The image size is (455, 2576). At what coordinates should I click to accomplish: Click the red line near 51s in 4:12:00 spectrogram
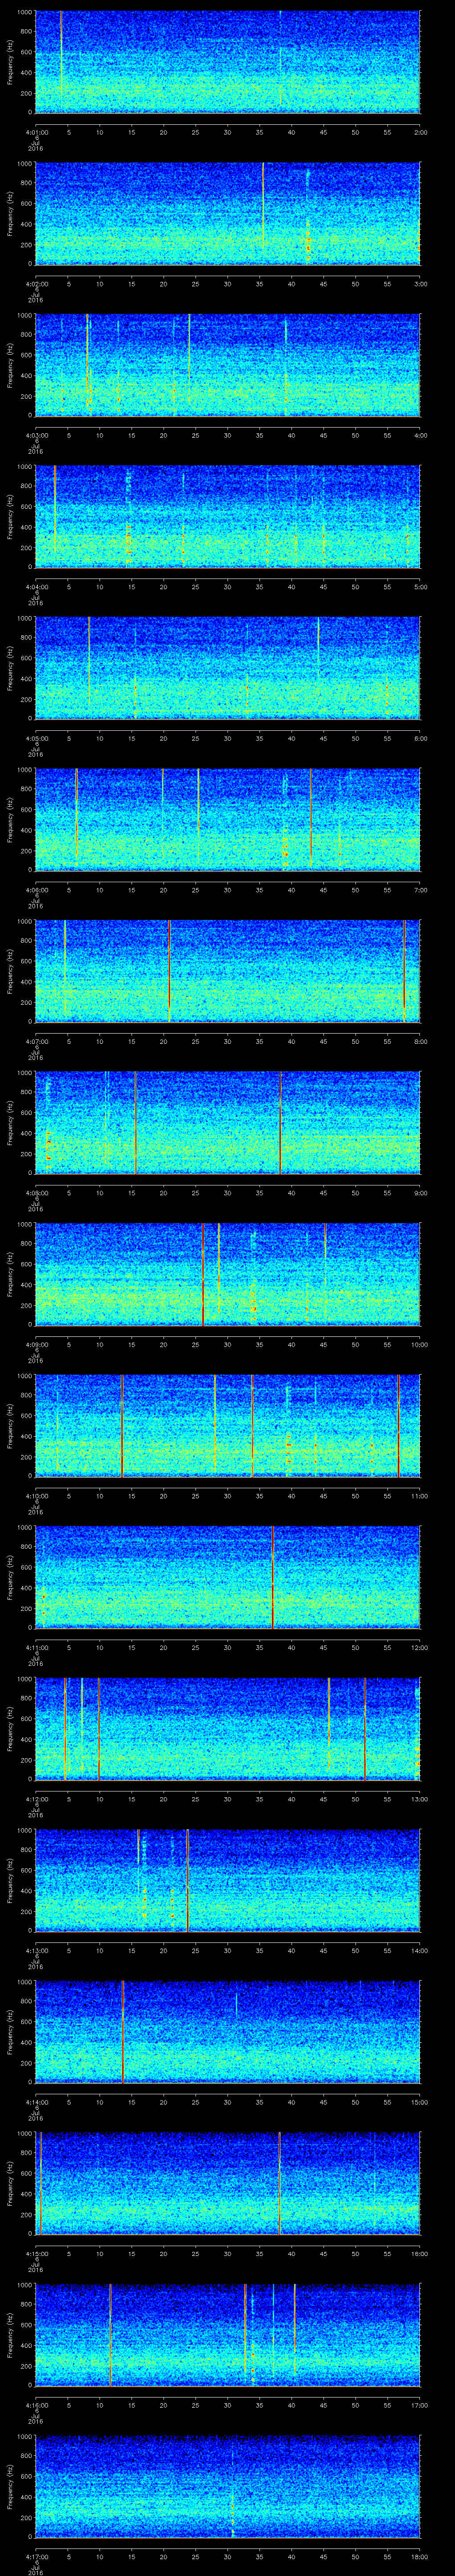(x=365, y=1729)
